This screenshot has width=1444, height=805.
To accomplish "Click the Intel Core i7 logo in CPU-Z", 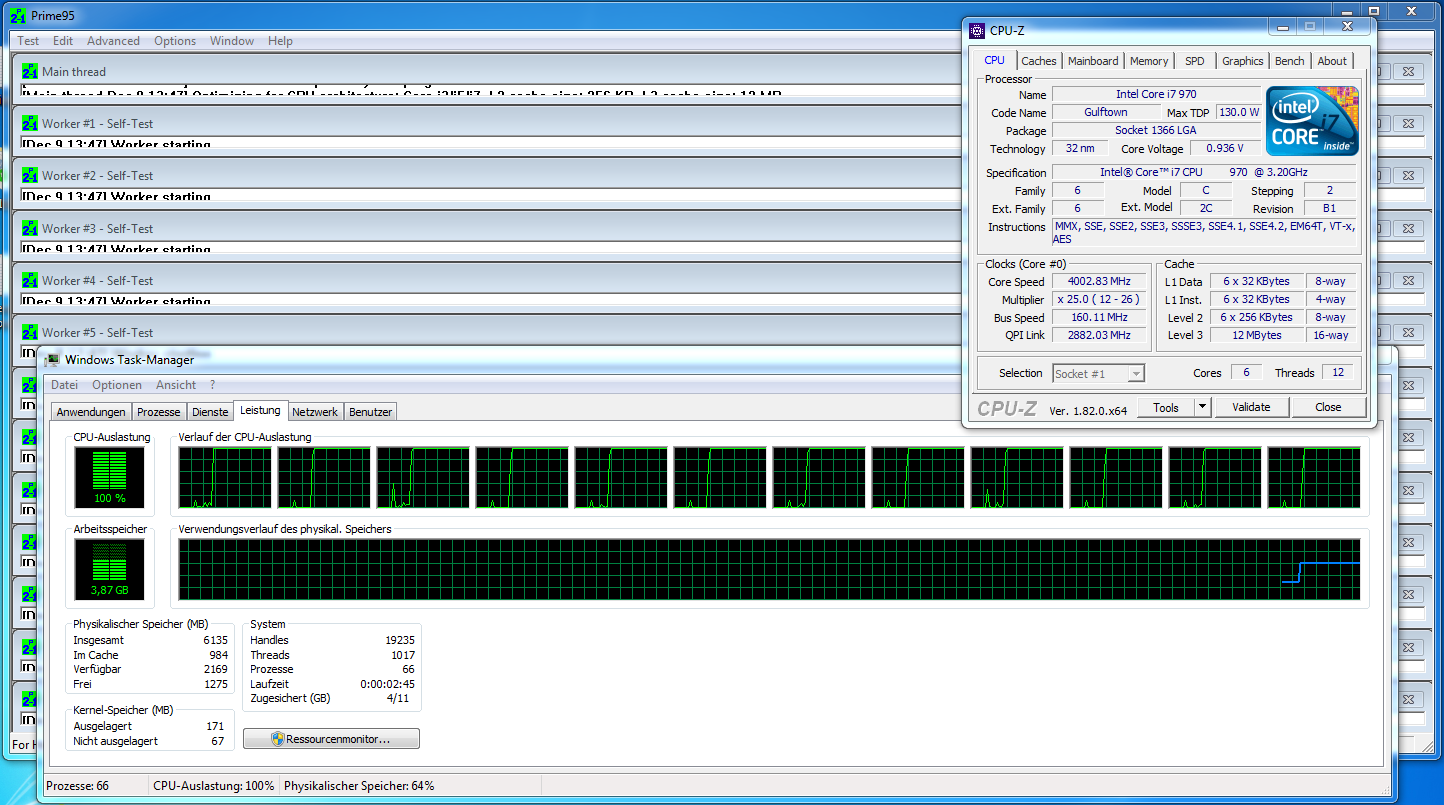I will 1312,121.
